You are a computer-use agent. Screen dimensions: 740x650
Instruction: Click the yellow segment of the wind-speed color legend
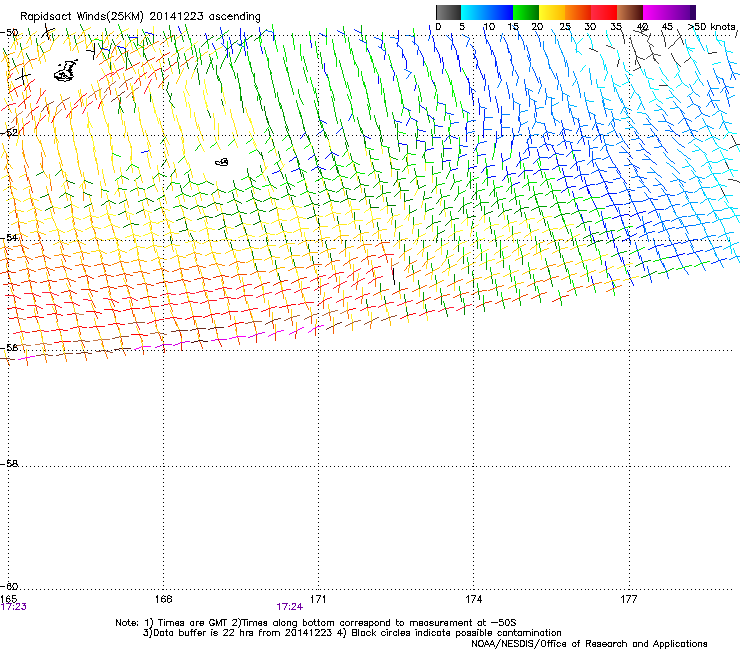click(552, 12)
